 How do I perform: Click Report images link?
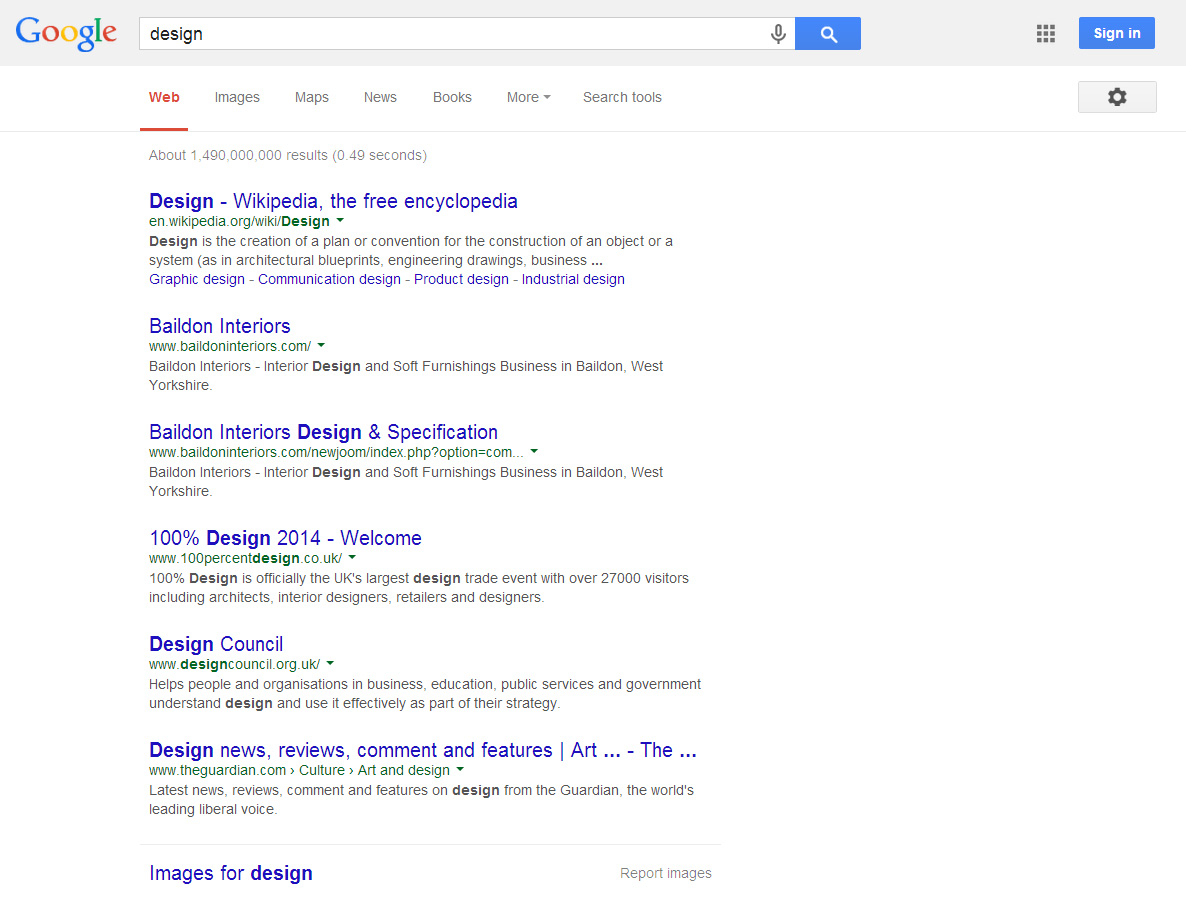click(x=666, y=873)
